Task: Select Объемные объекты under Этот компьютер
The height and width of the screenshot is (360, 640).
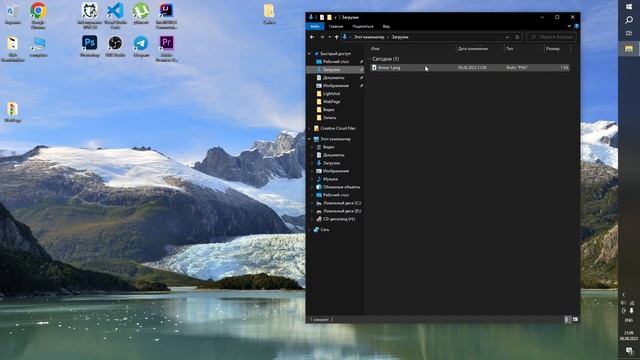Action: [338, 187]
